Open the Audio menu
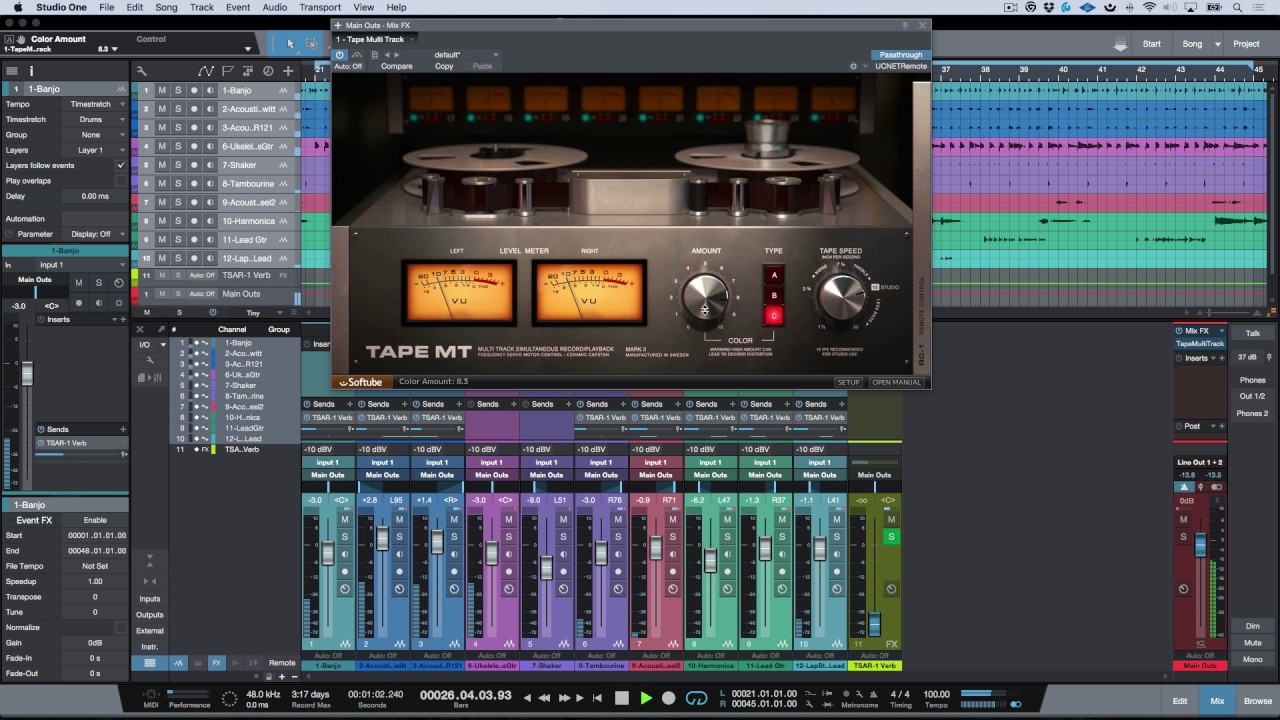The height and width of the screenshot is (720, 1280). [275, 7]
